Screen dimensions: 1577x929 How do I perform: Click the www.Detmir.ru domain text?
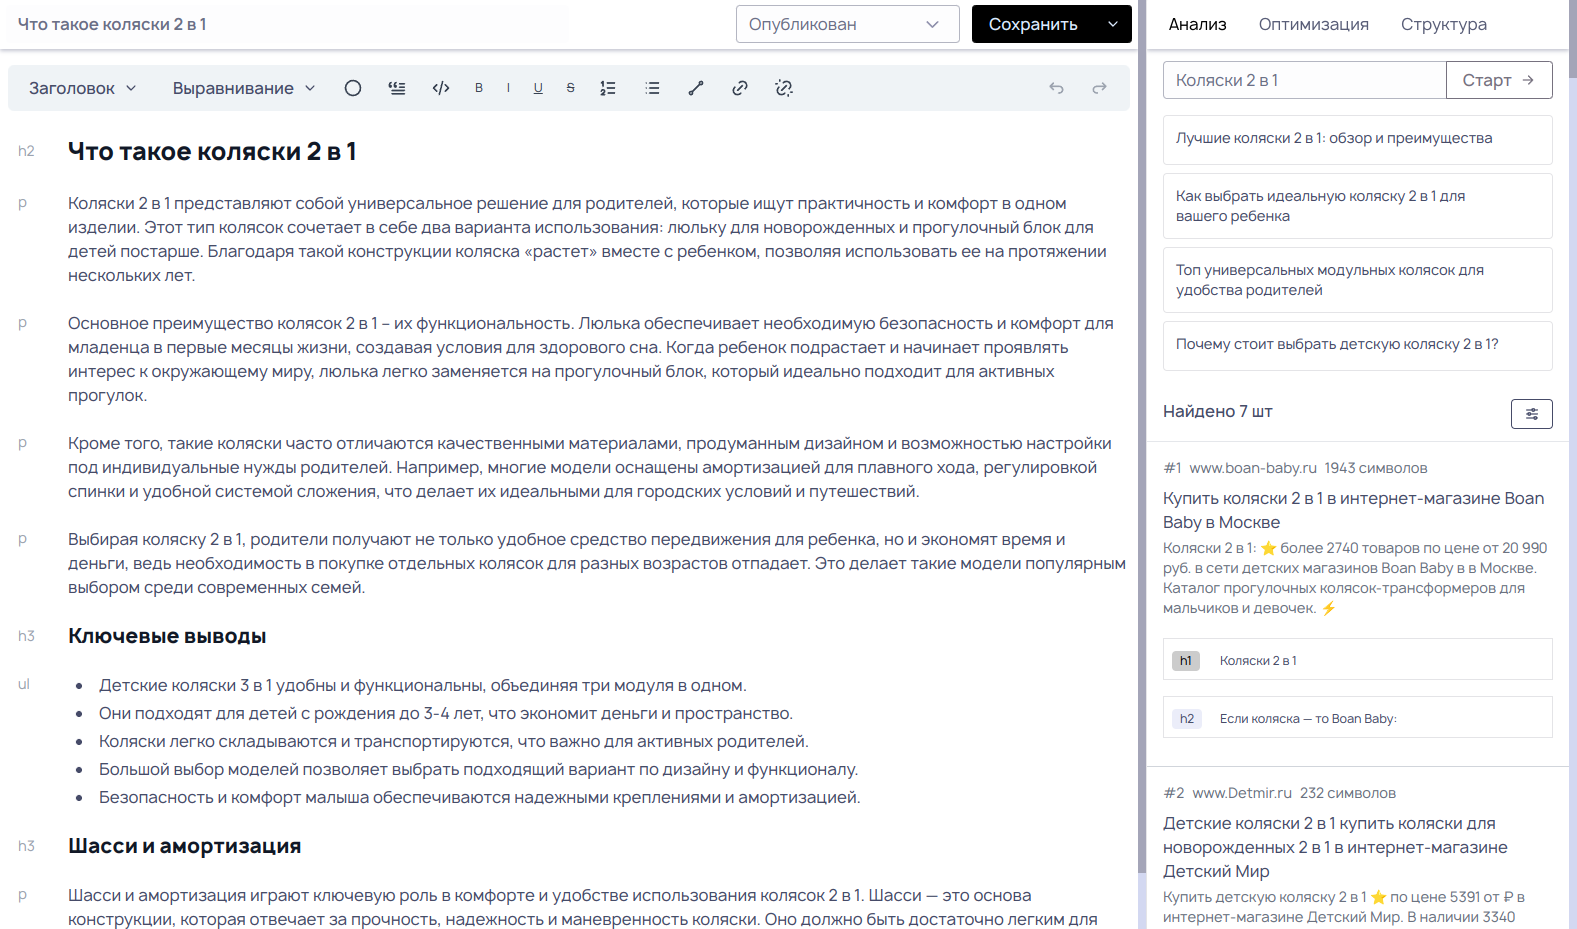[1242, 793]
